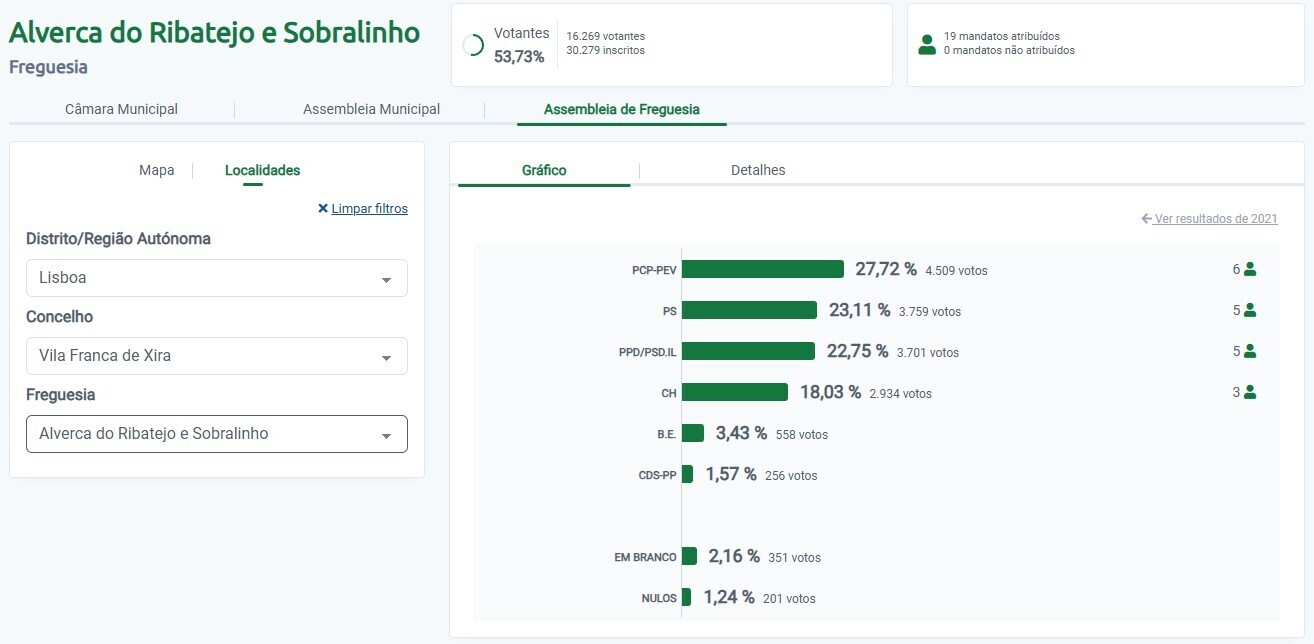Click the Assembleia de Freguesia active tab

(621, 108)
